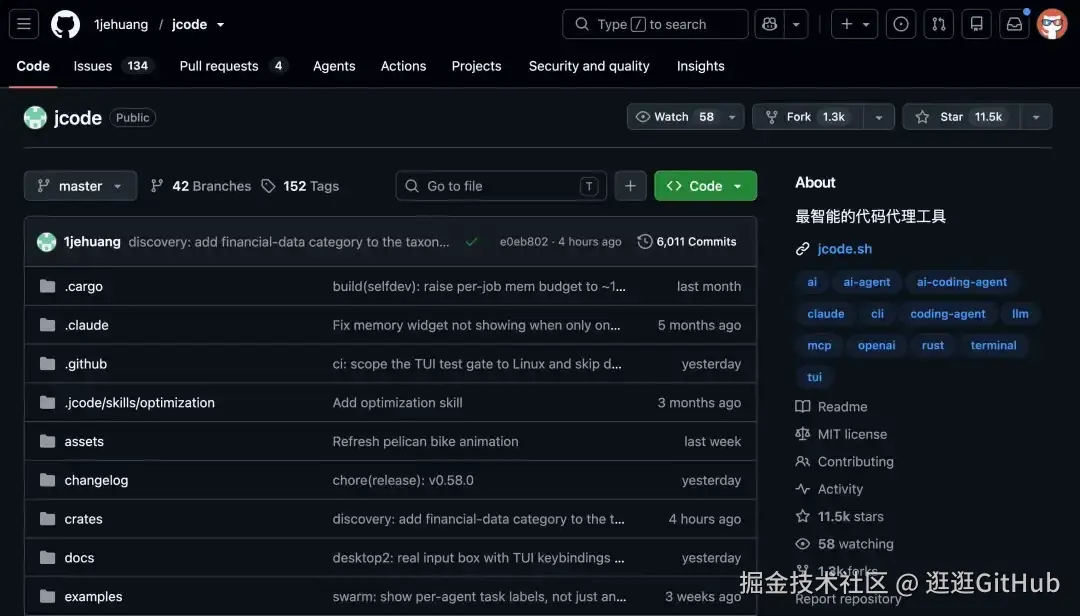Click the star icon next to 11.5k stars
This screenshot has height=616, width=1080.
pyautogui.click(x=802, y=516)
